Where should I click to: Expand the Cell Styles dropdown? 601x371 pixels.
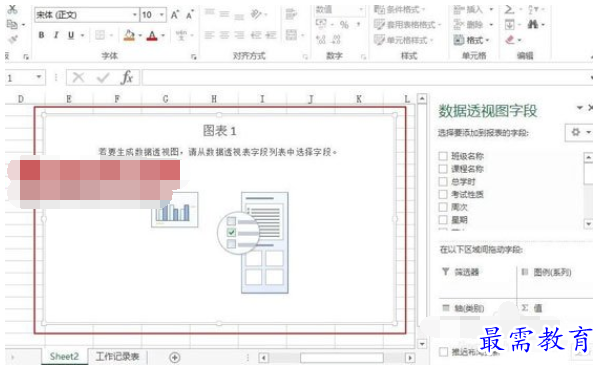pyautogui.click(x=432, y=40)
